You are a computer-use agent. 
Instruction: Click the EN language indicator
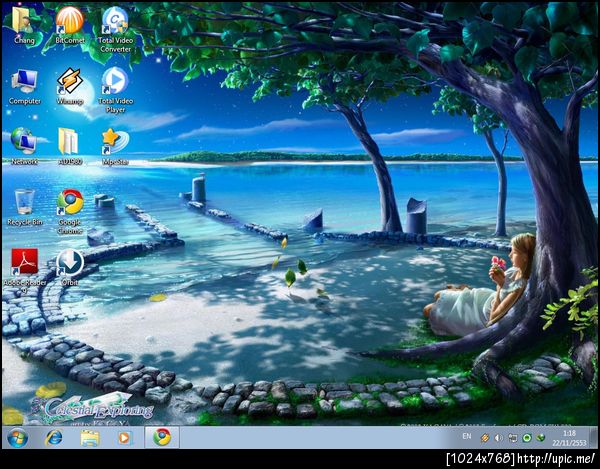point(466,436)
